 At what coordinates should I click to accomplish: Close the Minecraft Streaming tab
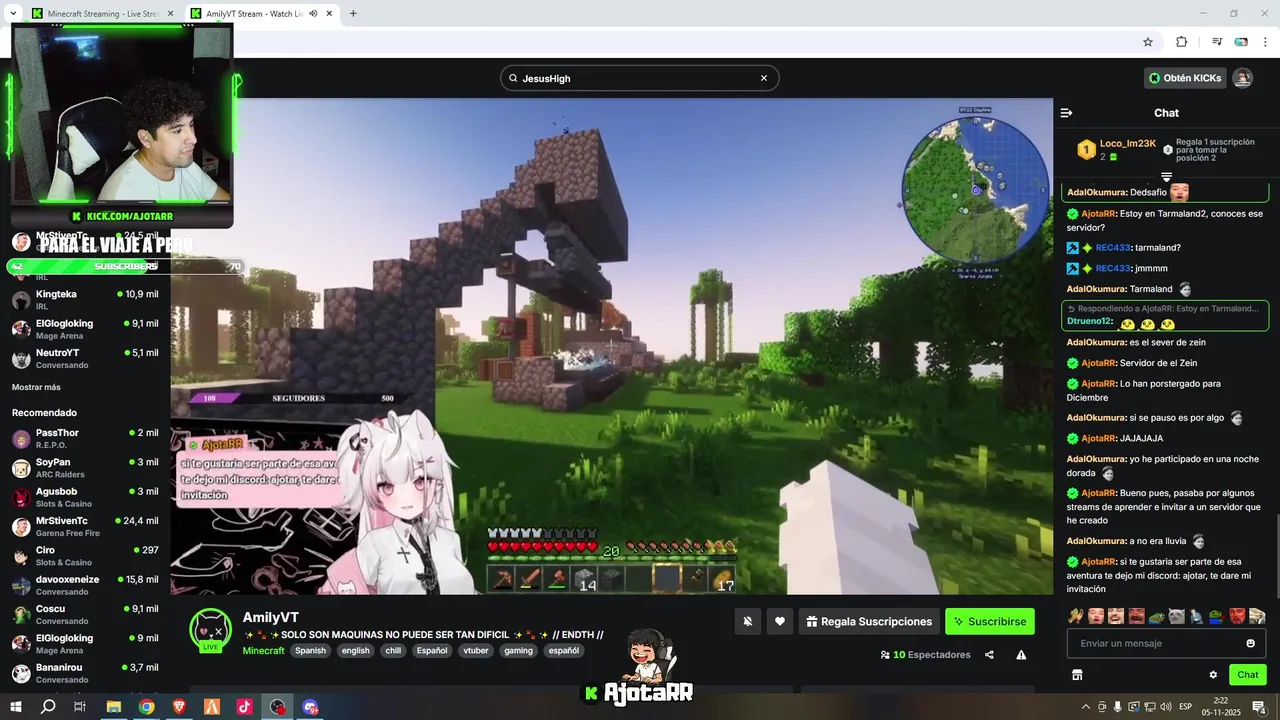click(170, 14)
